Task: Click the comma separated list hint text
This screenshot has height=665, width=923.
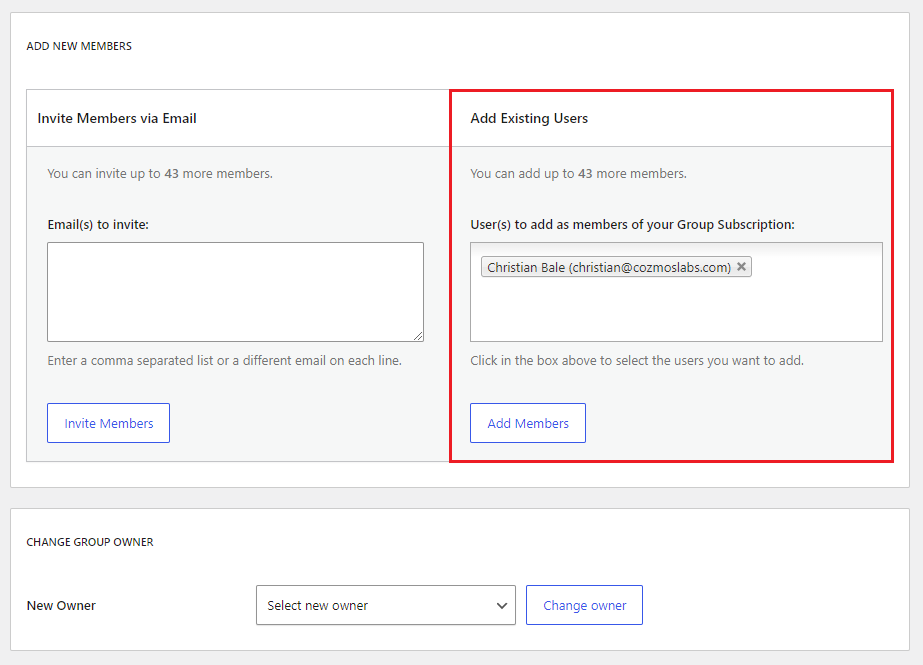Action: coord(224,361)
